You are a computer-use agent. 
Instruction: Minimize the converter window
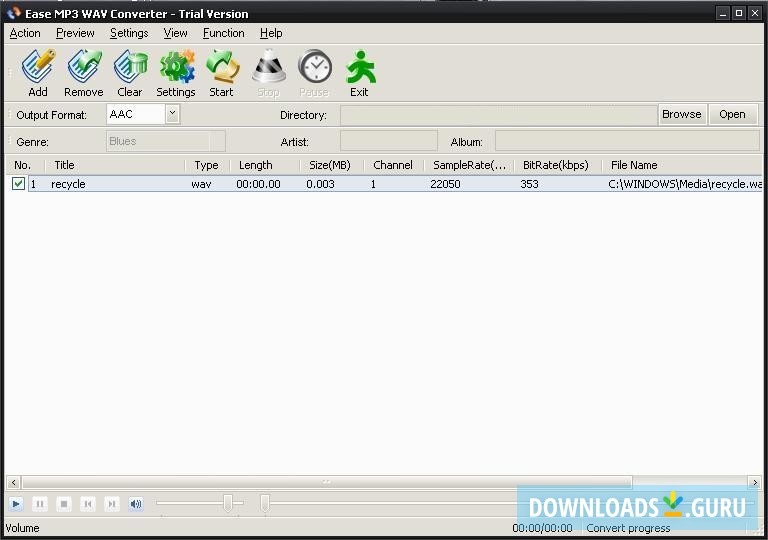pyautogui.click(x=723, y=13)
